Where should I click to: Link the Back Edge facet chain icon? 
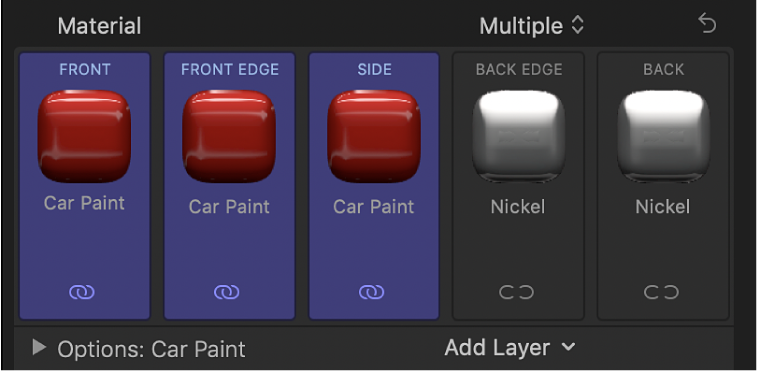[517, 292]
